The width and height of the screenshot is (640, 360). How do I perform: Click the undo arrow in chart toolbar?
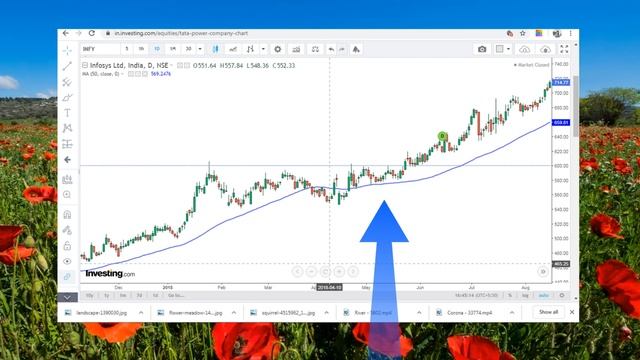pos(331,49)
